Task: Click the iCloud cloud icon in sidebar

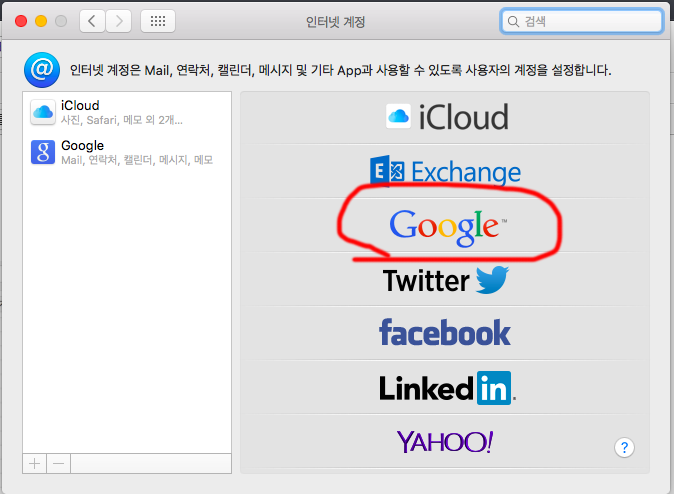Action: click(43, 112)
